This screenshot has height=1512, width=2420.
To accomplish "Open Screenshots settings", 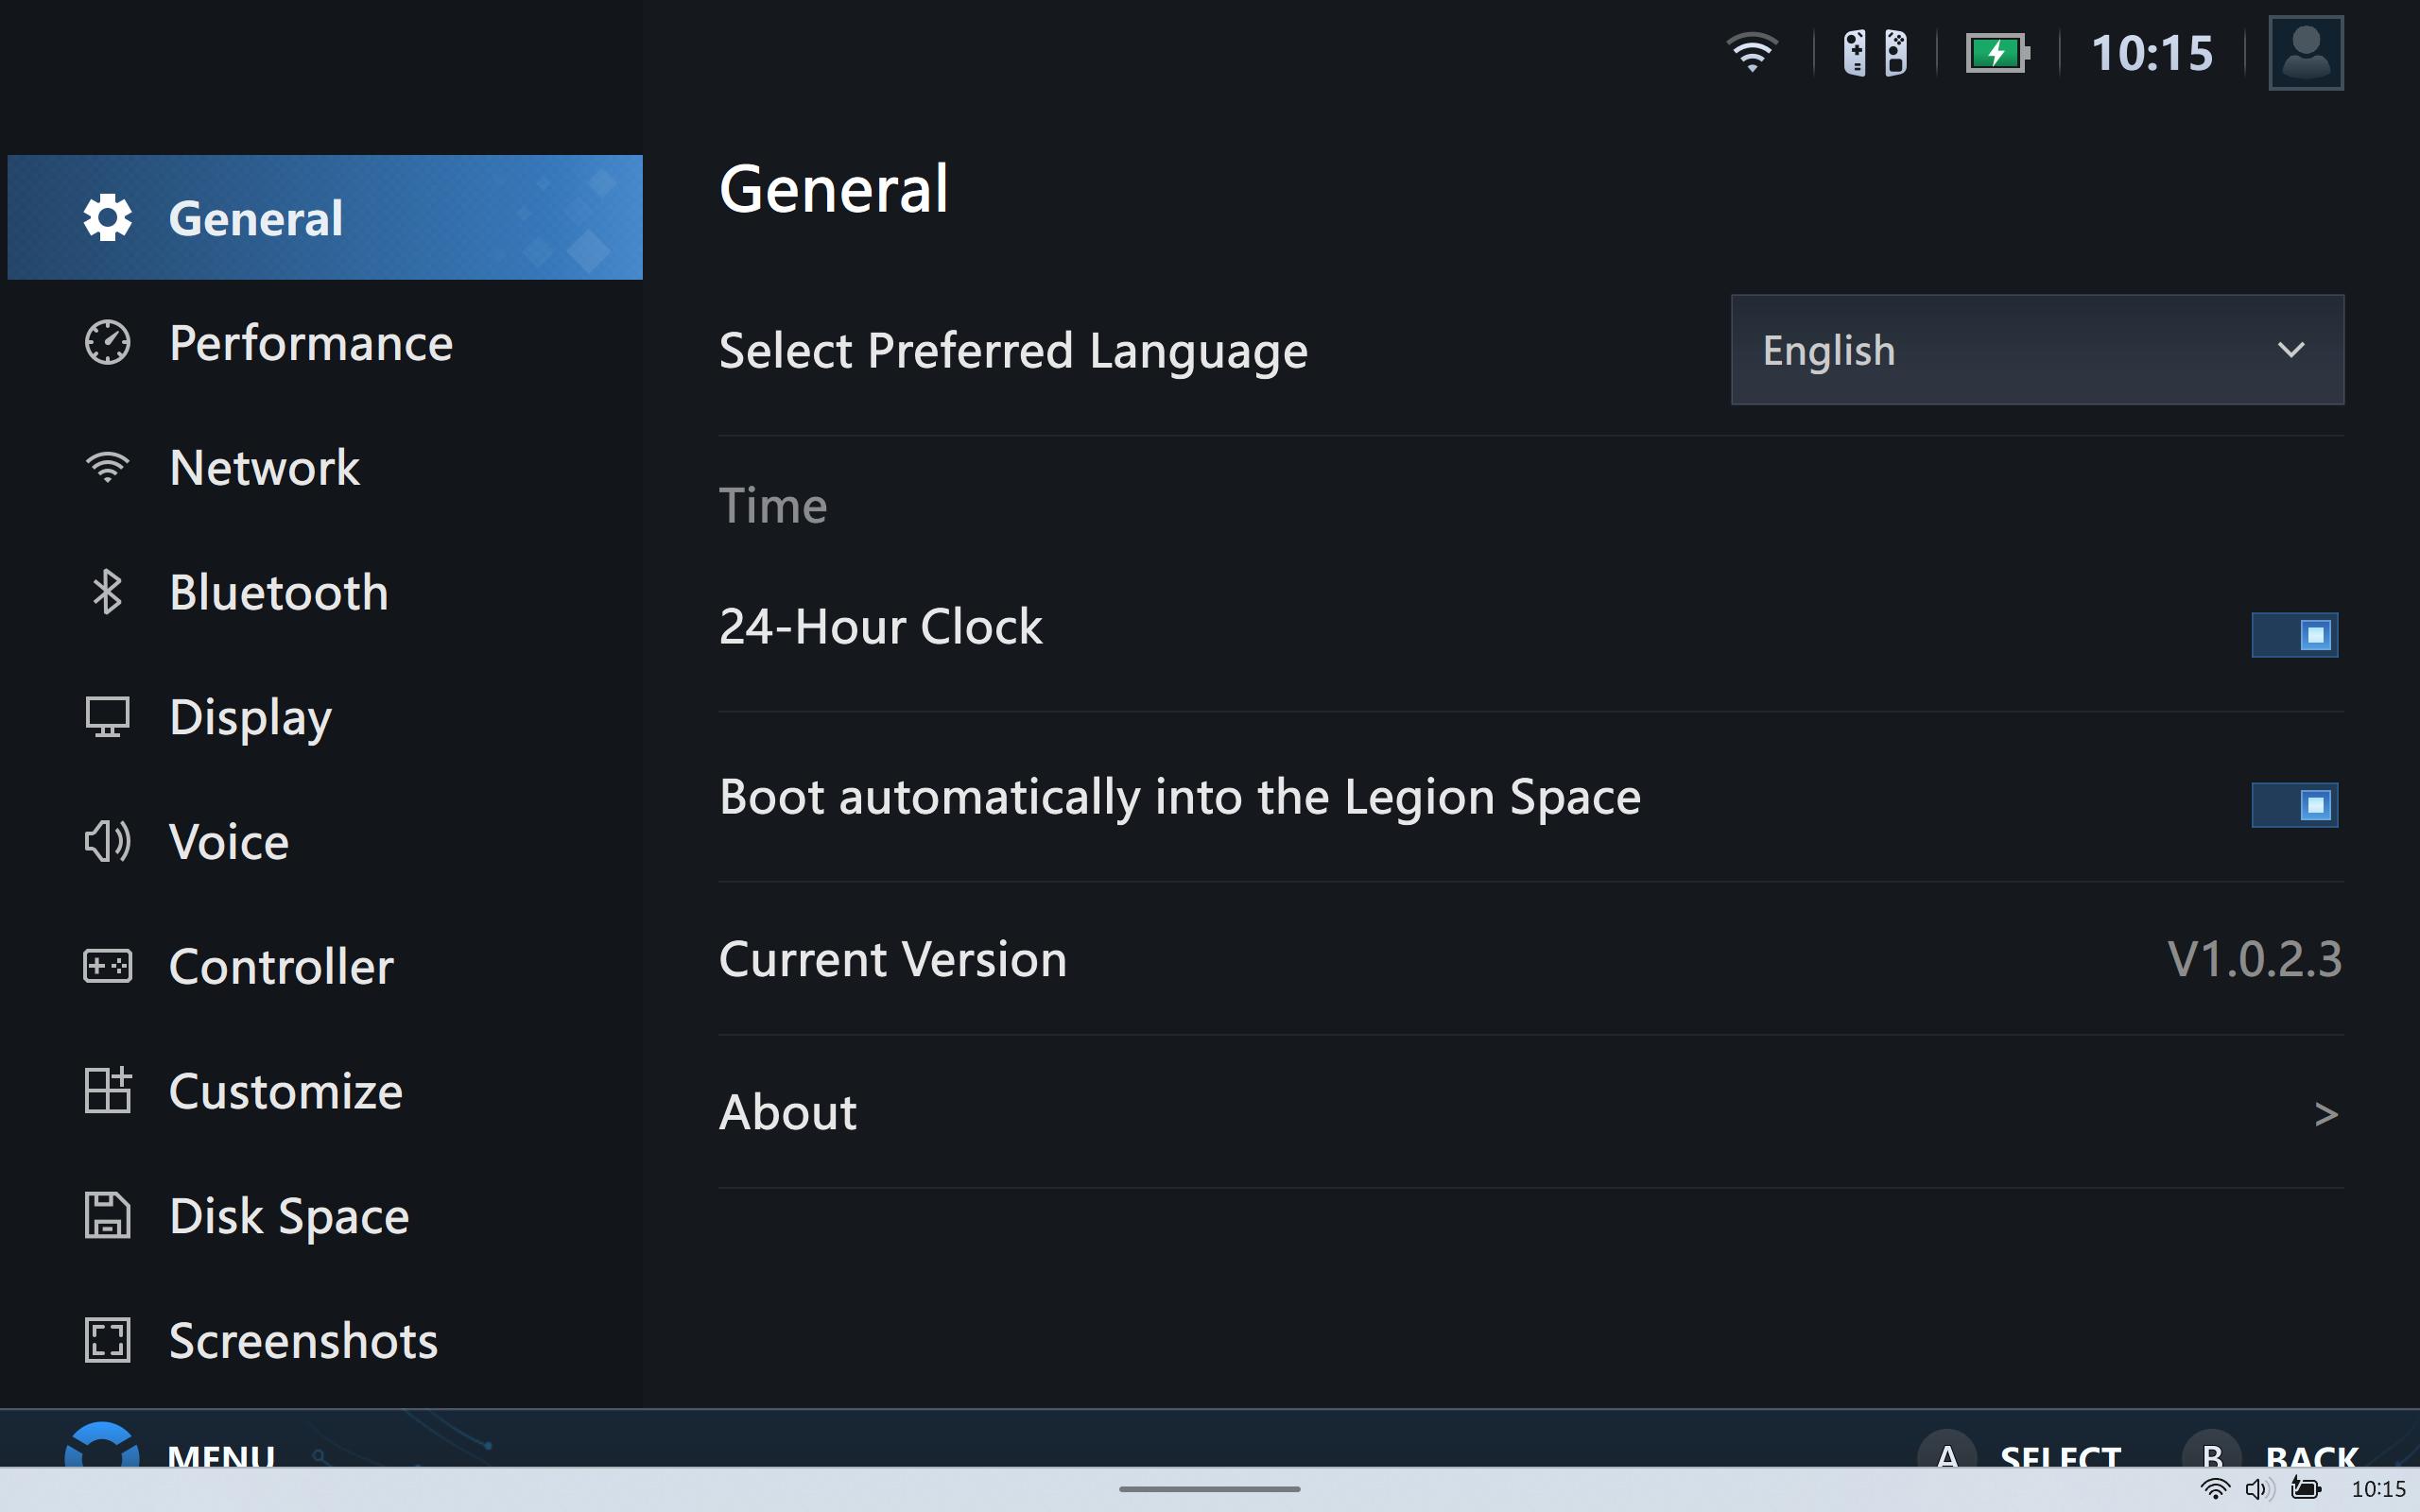I will tap(325, 1340).
